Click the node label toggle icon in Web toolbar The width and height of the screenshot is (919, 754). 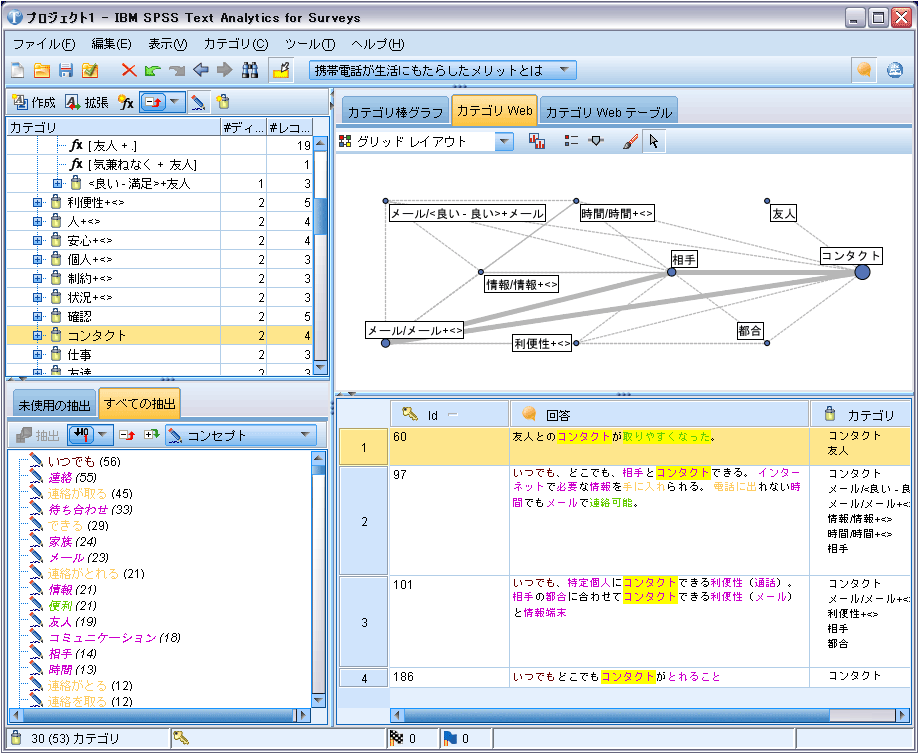coord(596,141)
